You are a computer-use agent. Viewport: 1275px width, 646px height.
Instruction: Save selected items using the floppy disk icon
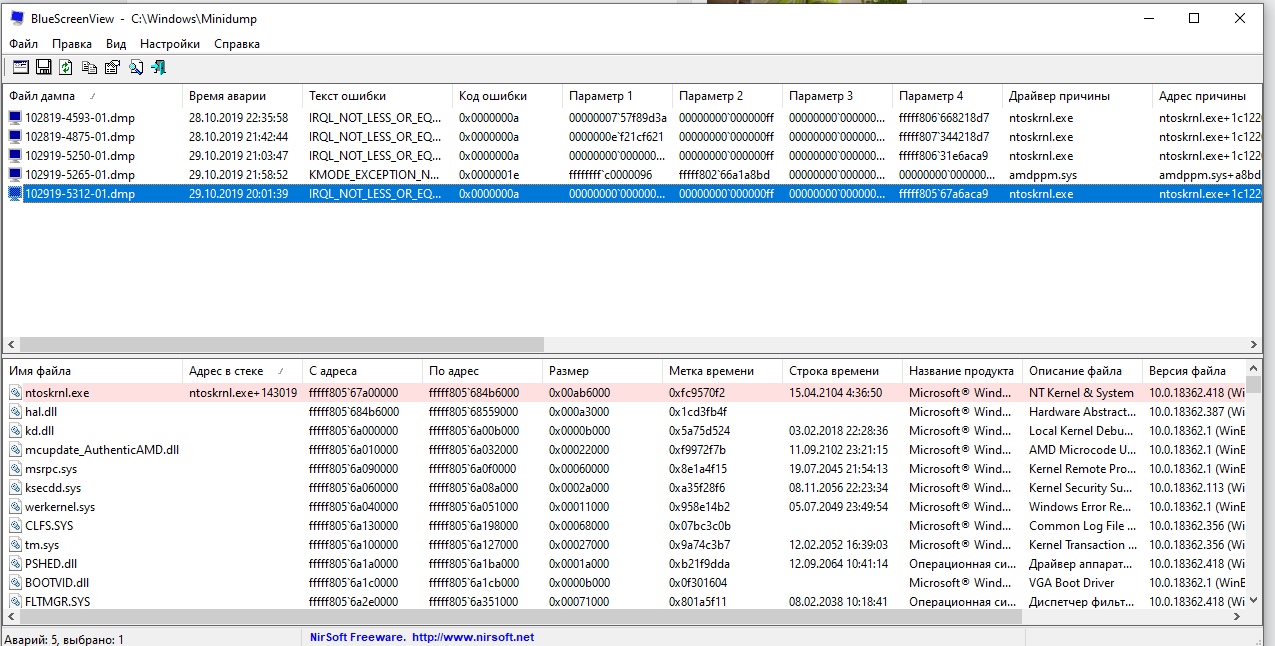coord(43,67)
